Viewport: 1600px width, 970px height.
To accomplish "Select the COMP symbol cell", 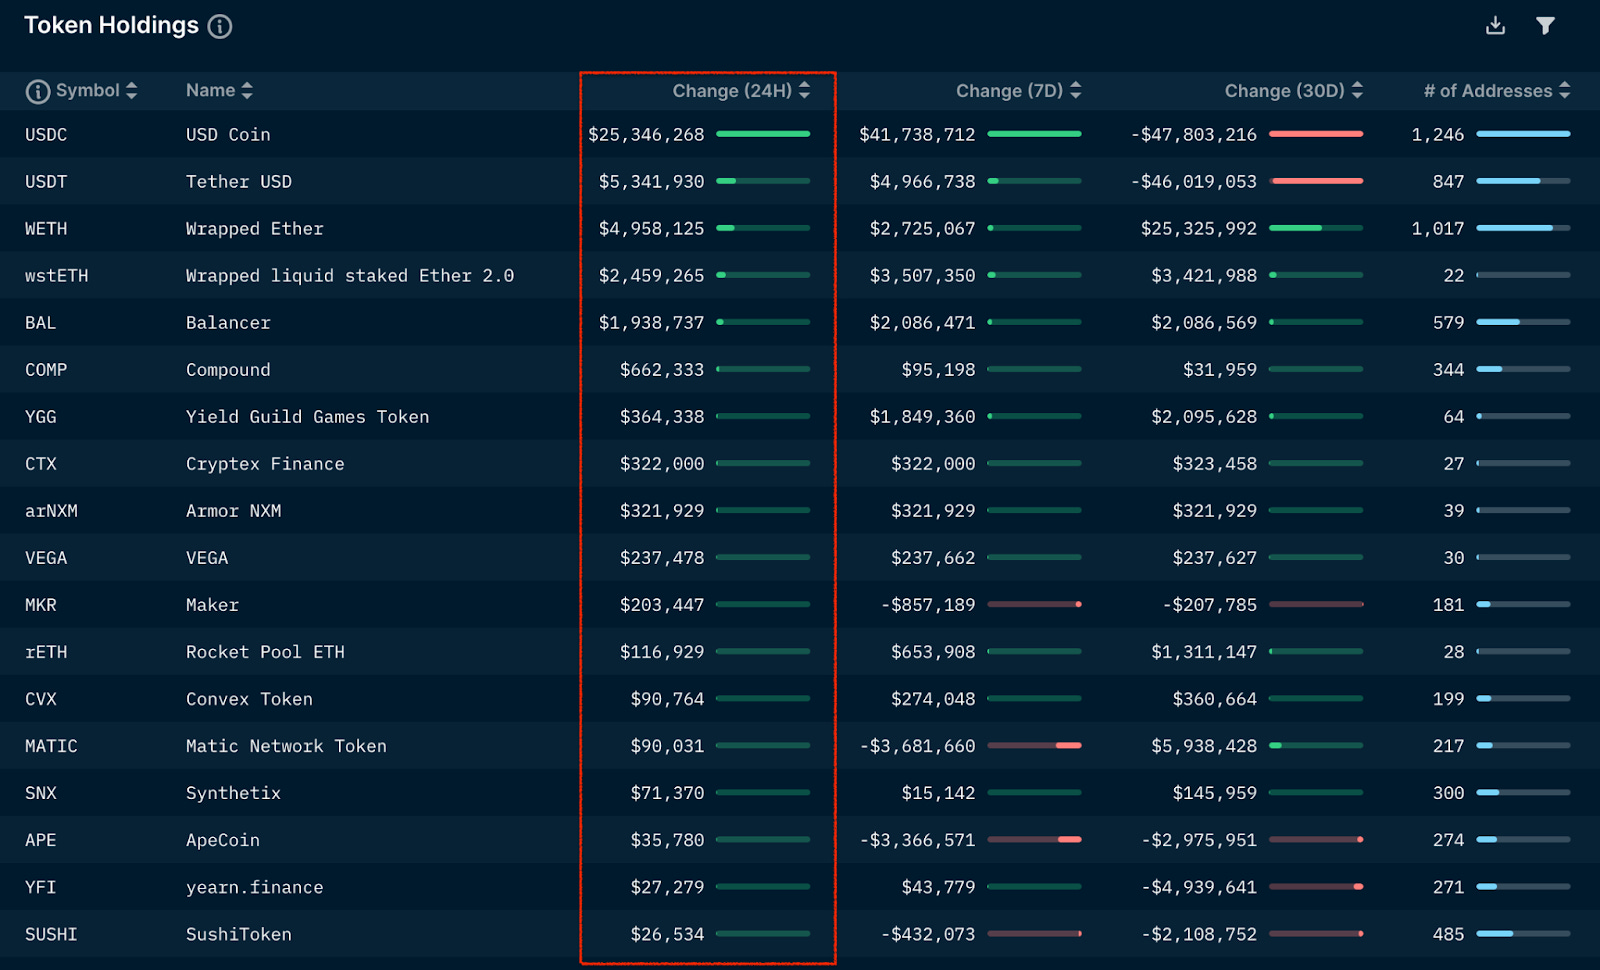I will click(x=46, y=369).
